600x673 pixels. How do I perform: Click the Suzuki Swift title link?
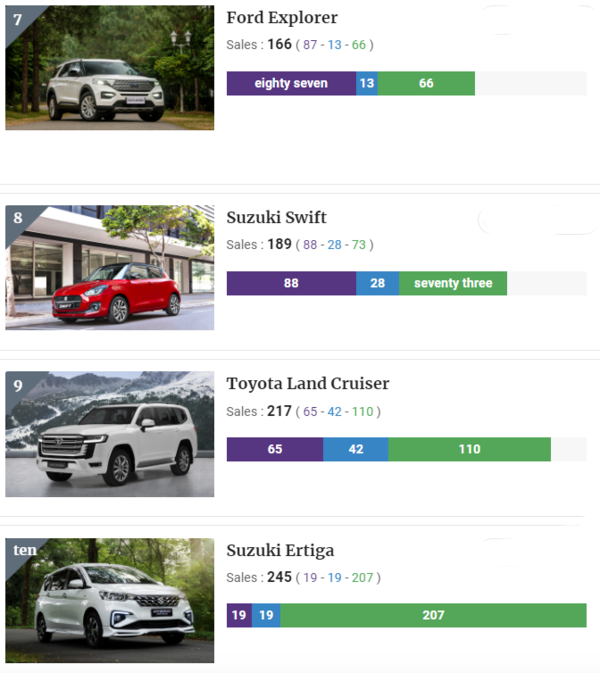point(276,217)
